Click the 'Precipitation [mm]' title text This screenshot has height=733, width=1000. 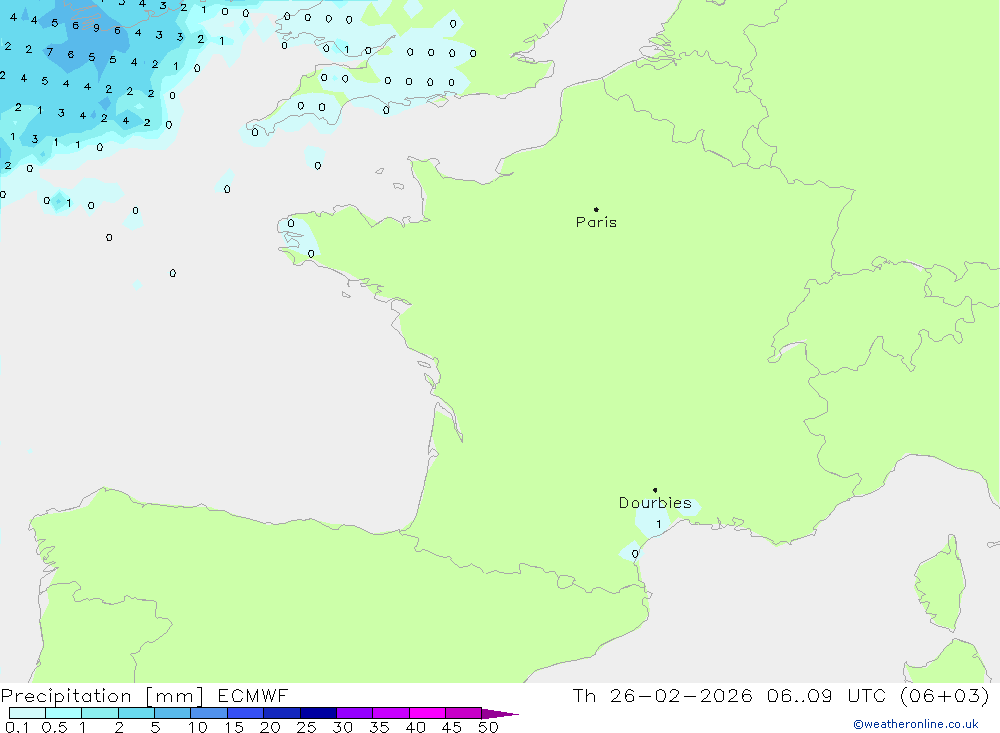(102, 696)
